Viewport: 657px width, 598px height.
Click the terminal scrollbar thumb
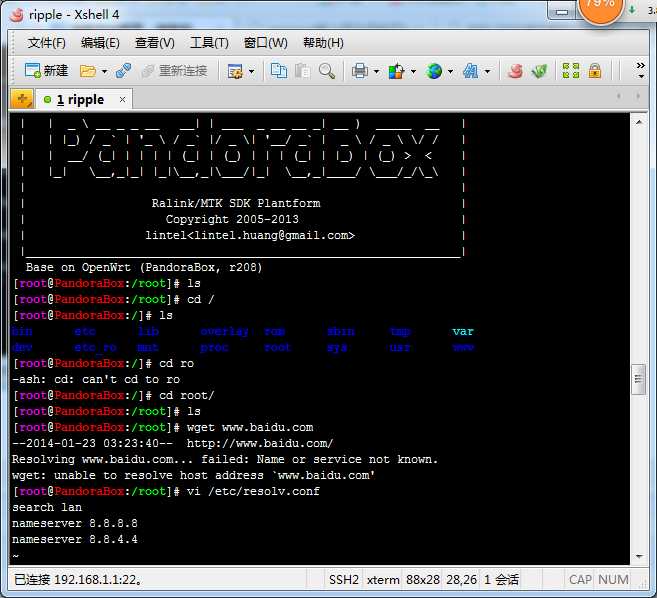639,379
